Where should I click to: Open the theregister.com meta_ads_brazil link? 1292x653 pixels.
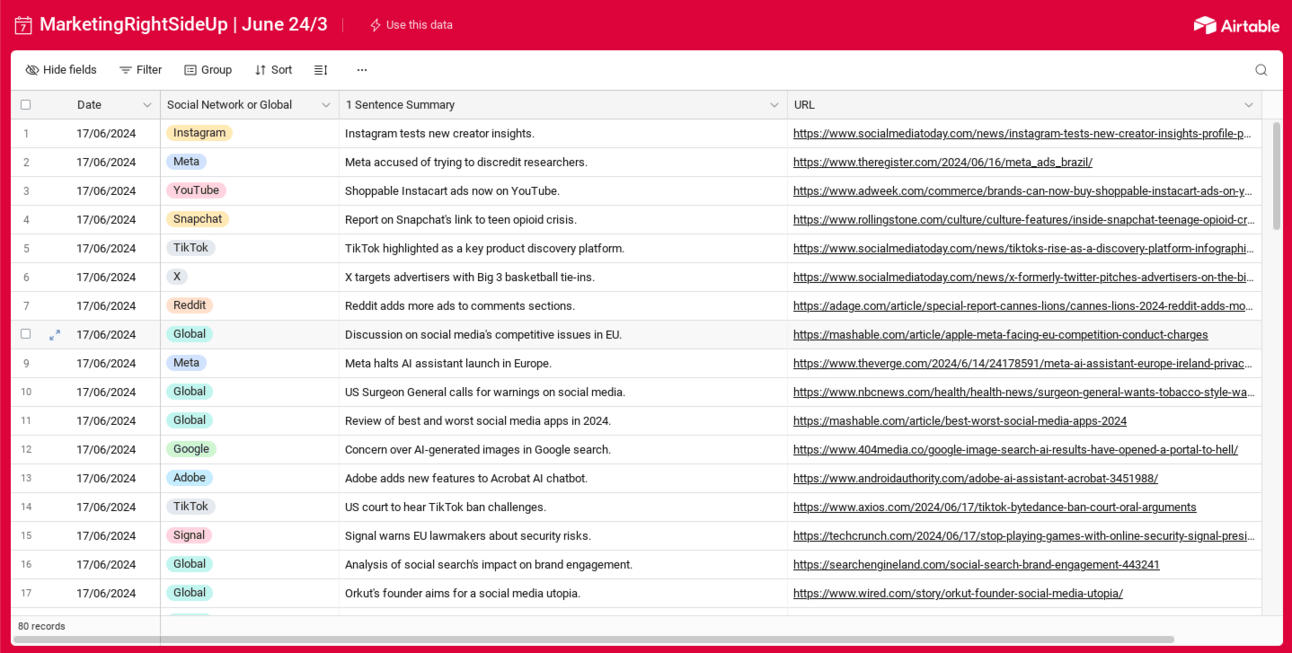coord(942,162)
